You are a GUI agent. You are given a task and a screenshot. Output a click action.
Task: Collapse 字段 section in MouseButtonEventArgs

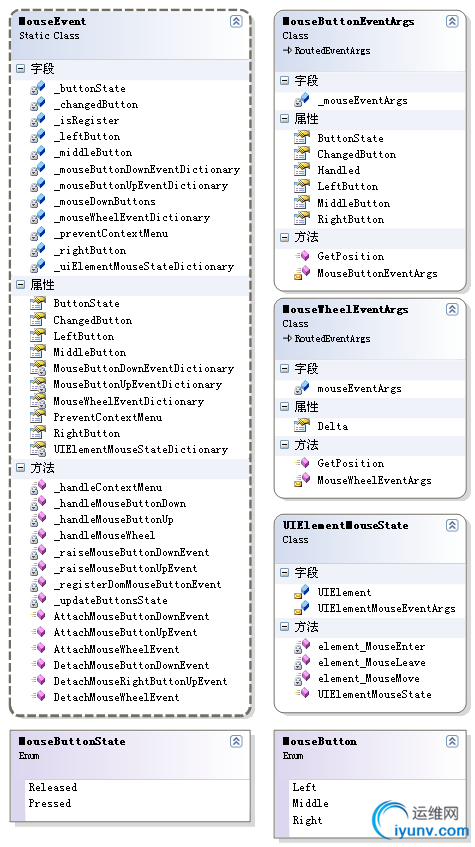[285, 80]
